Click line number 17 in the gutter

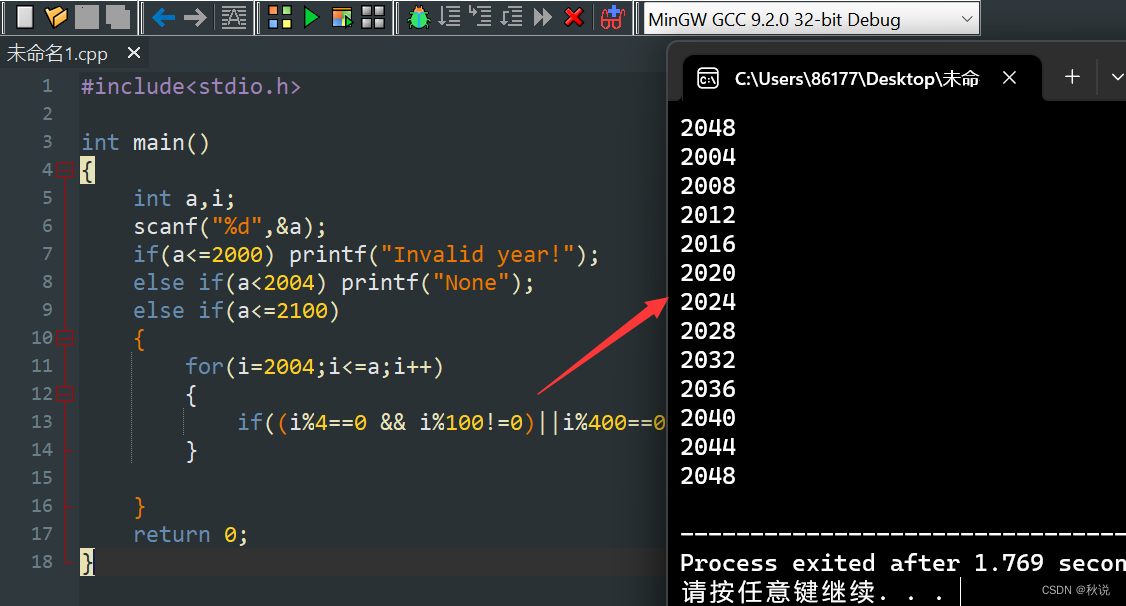pyautogui.click(x=42, y=533)
